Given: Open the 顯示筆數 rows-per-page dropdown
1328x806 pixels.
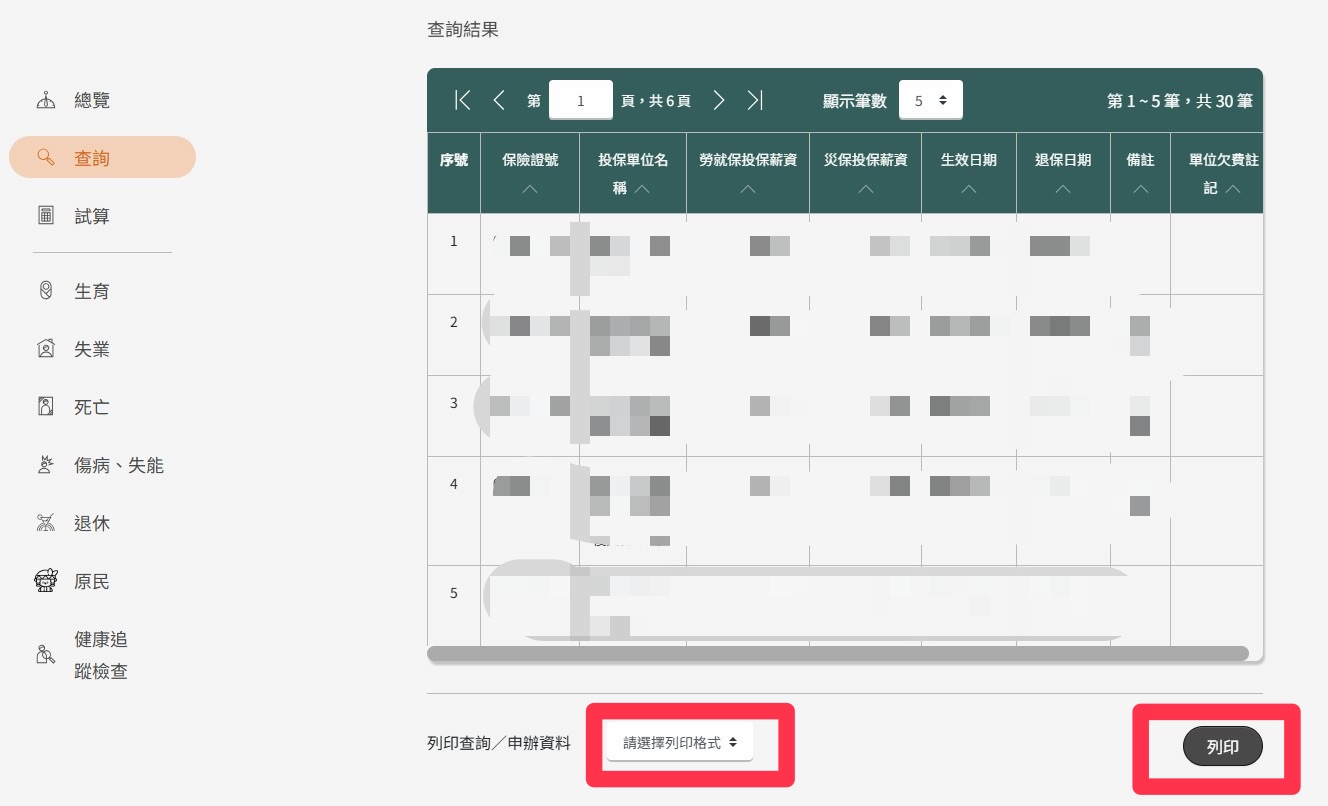Looking at the screenshot, I should [930, 101].
